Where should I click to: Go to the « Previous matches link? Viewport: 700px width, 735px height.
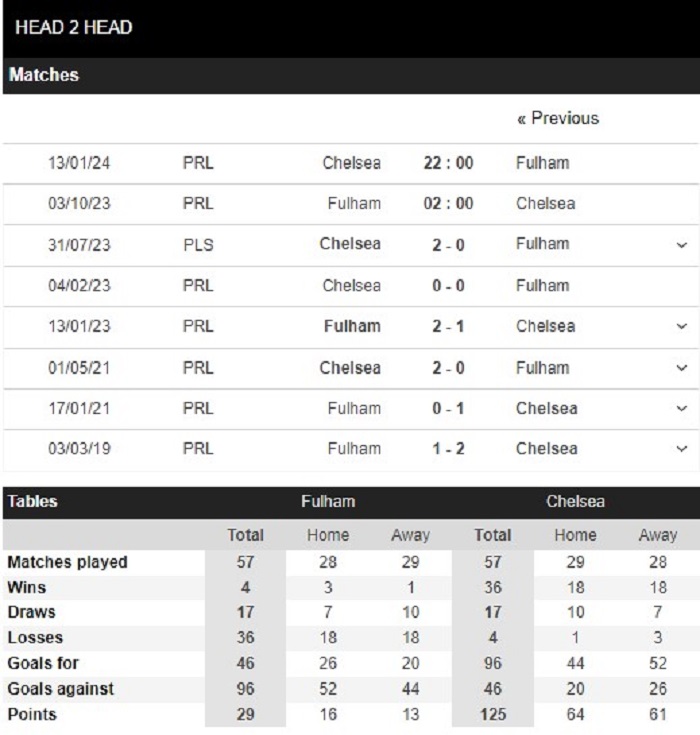pyautogui.click(x=557, y=118)
